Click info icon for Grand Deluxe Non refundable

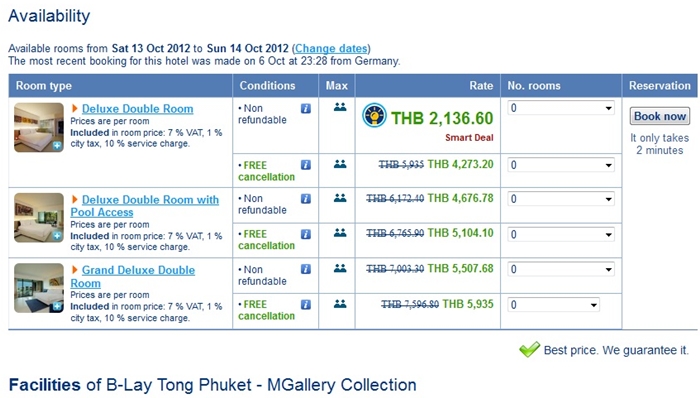click(306, 269)
